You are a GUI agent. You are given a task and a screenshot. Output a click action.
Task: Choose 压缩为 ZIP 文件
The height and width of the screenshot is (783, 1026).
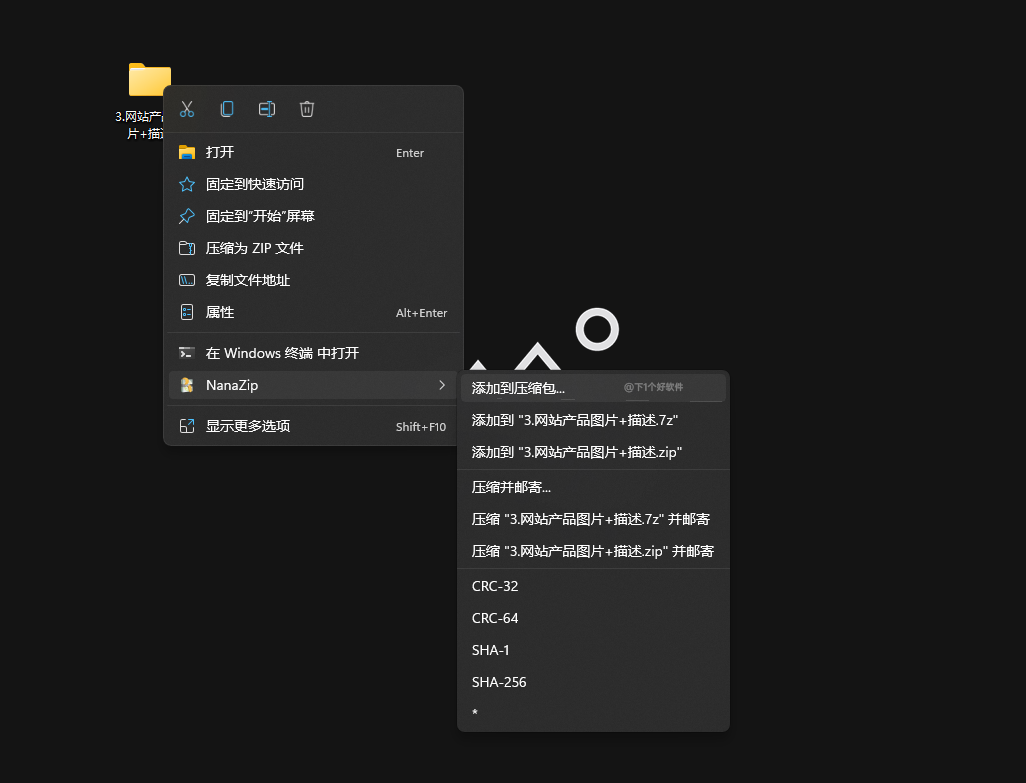pyautogui.click(x=313, y=249)
